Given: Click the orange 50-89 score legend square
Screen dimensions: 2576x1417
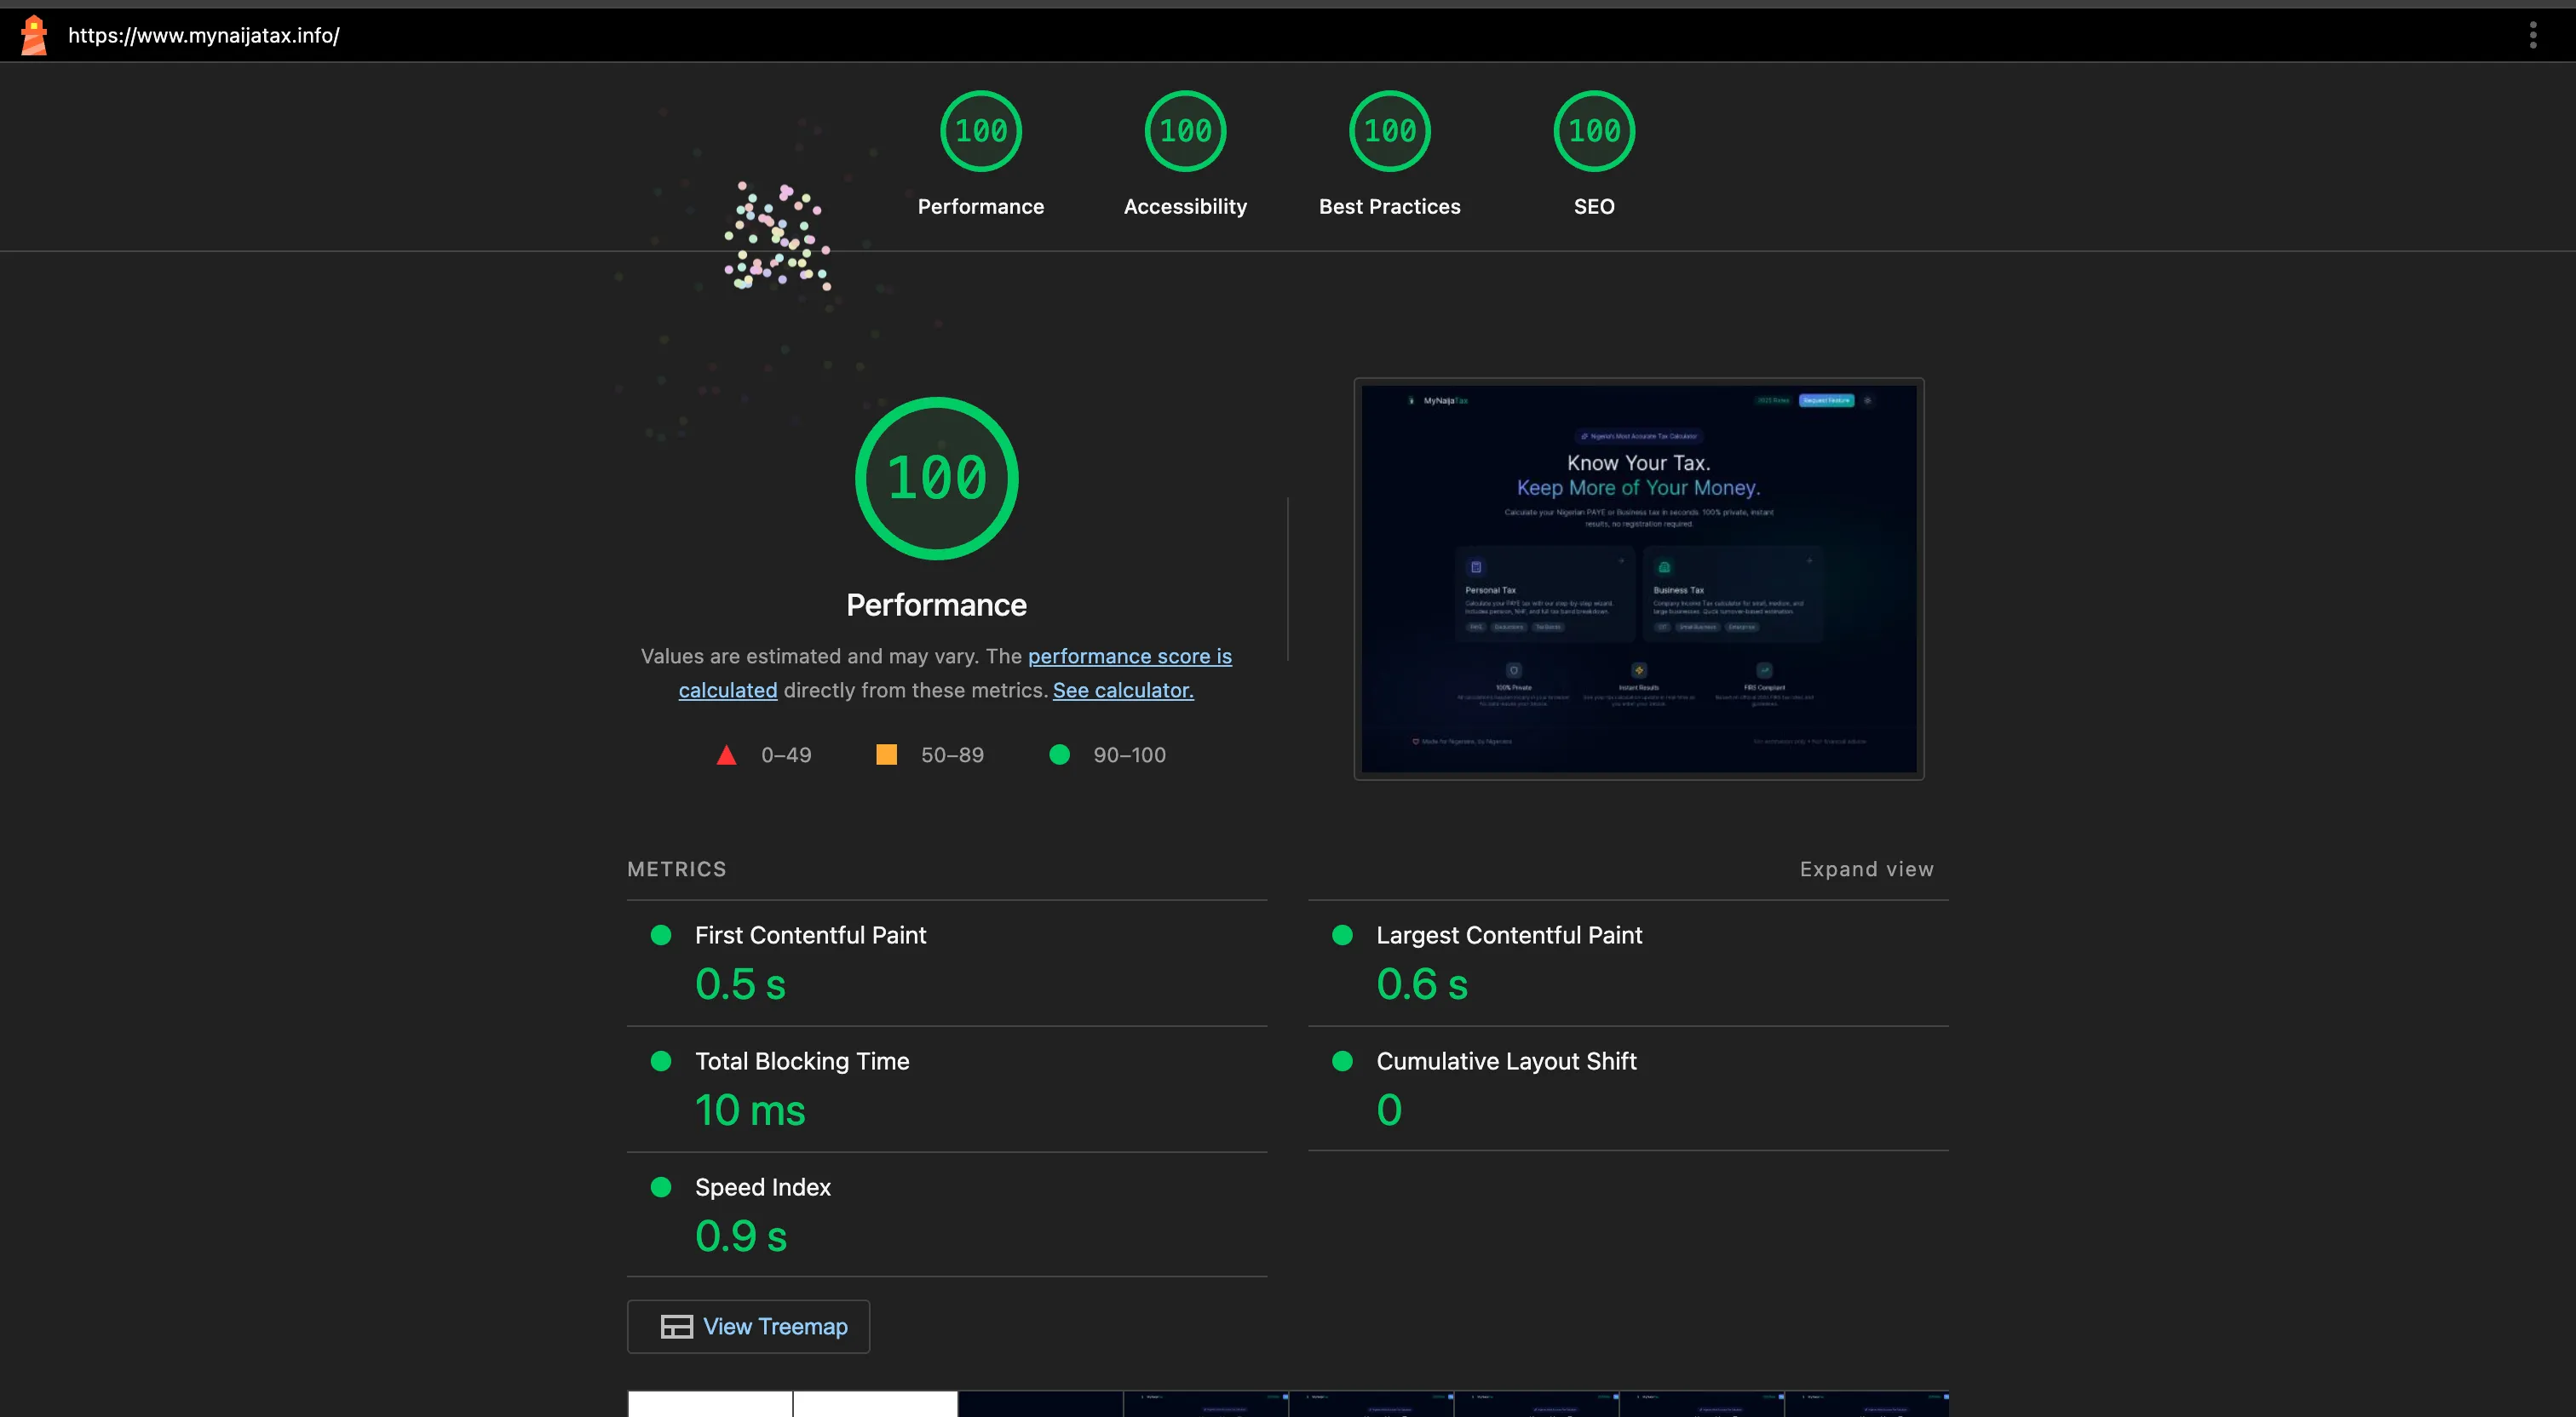Looking at the screenshot, I should point(885,755).
